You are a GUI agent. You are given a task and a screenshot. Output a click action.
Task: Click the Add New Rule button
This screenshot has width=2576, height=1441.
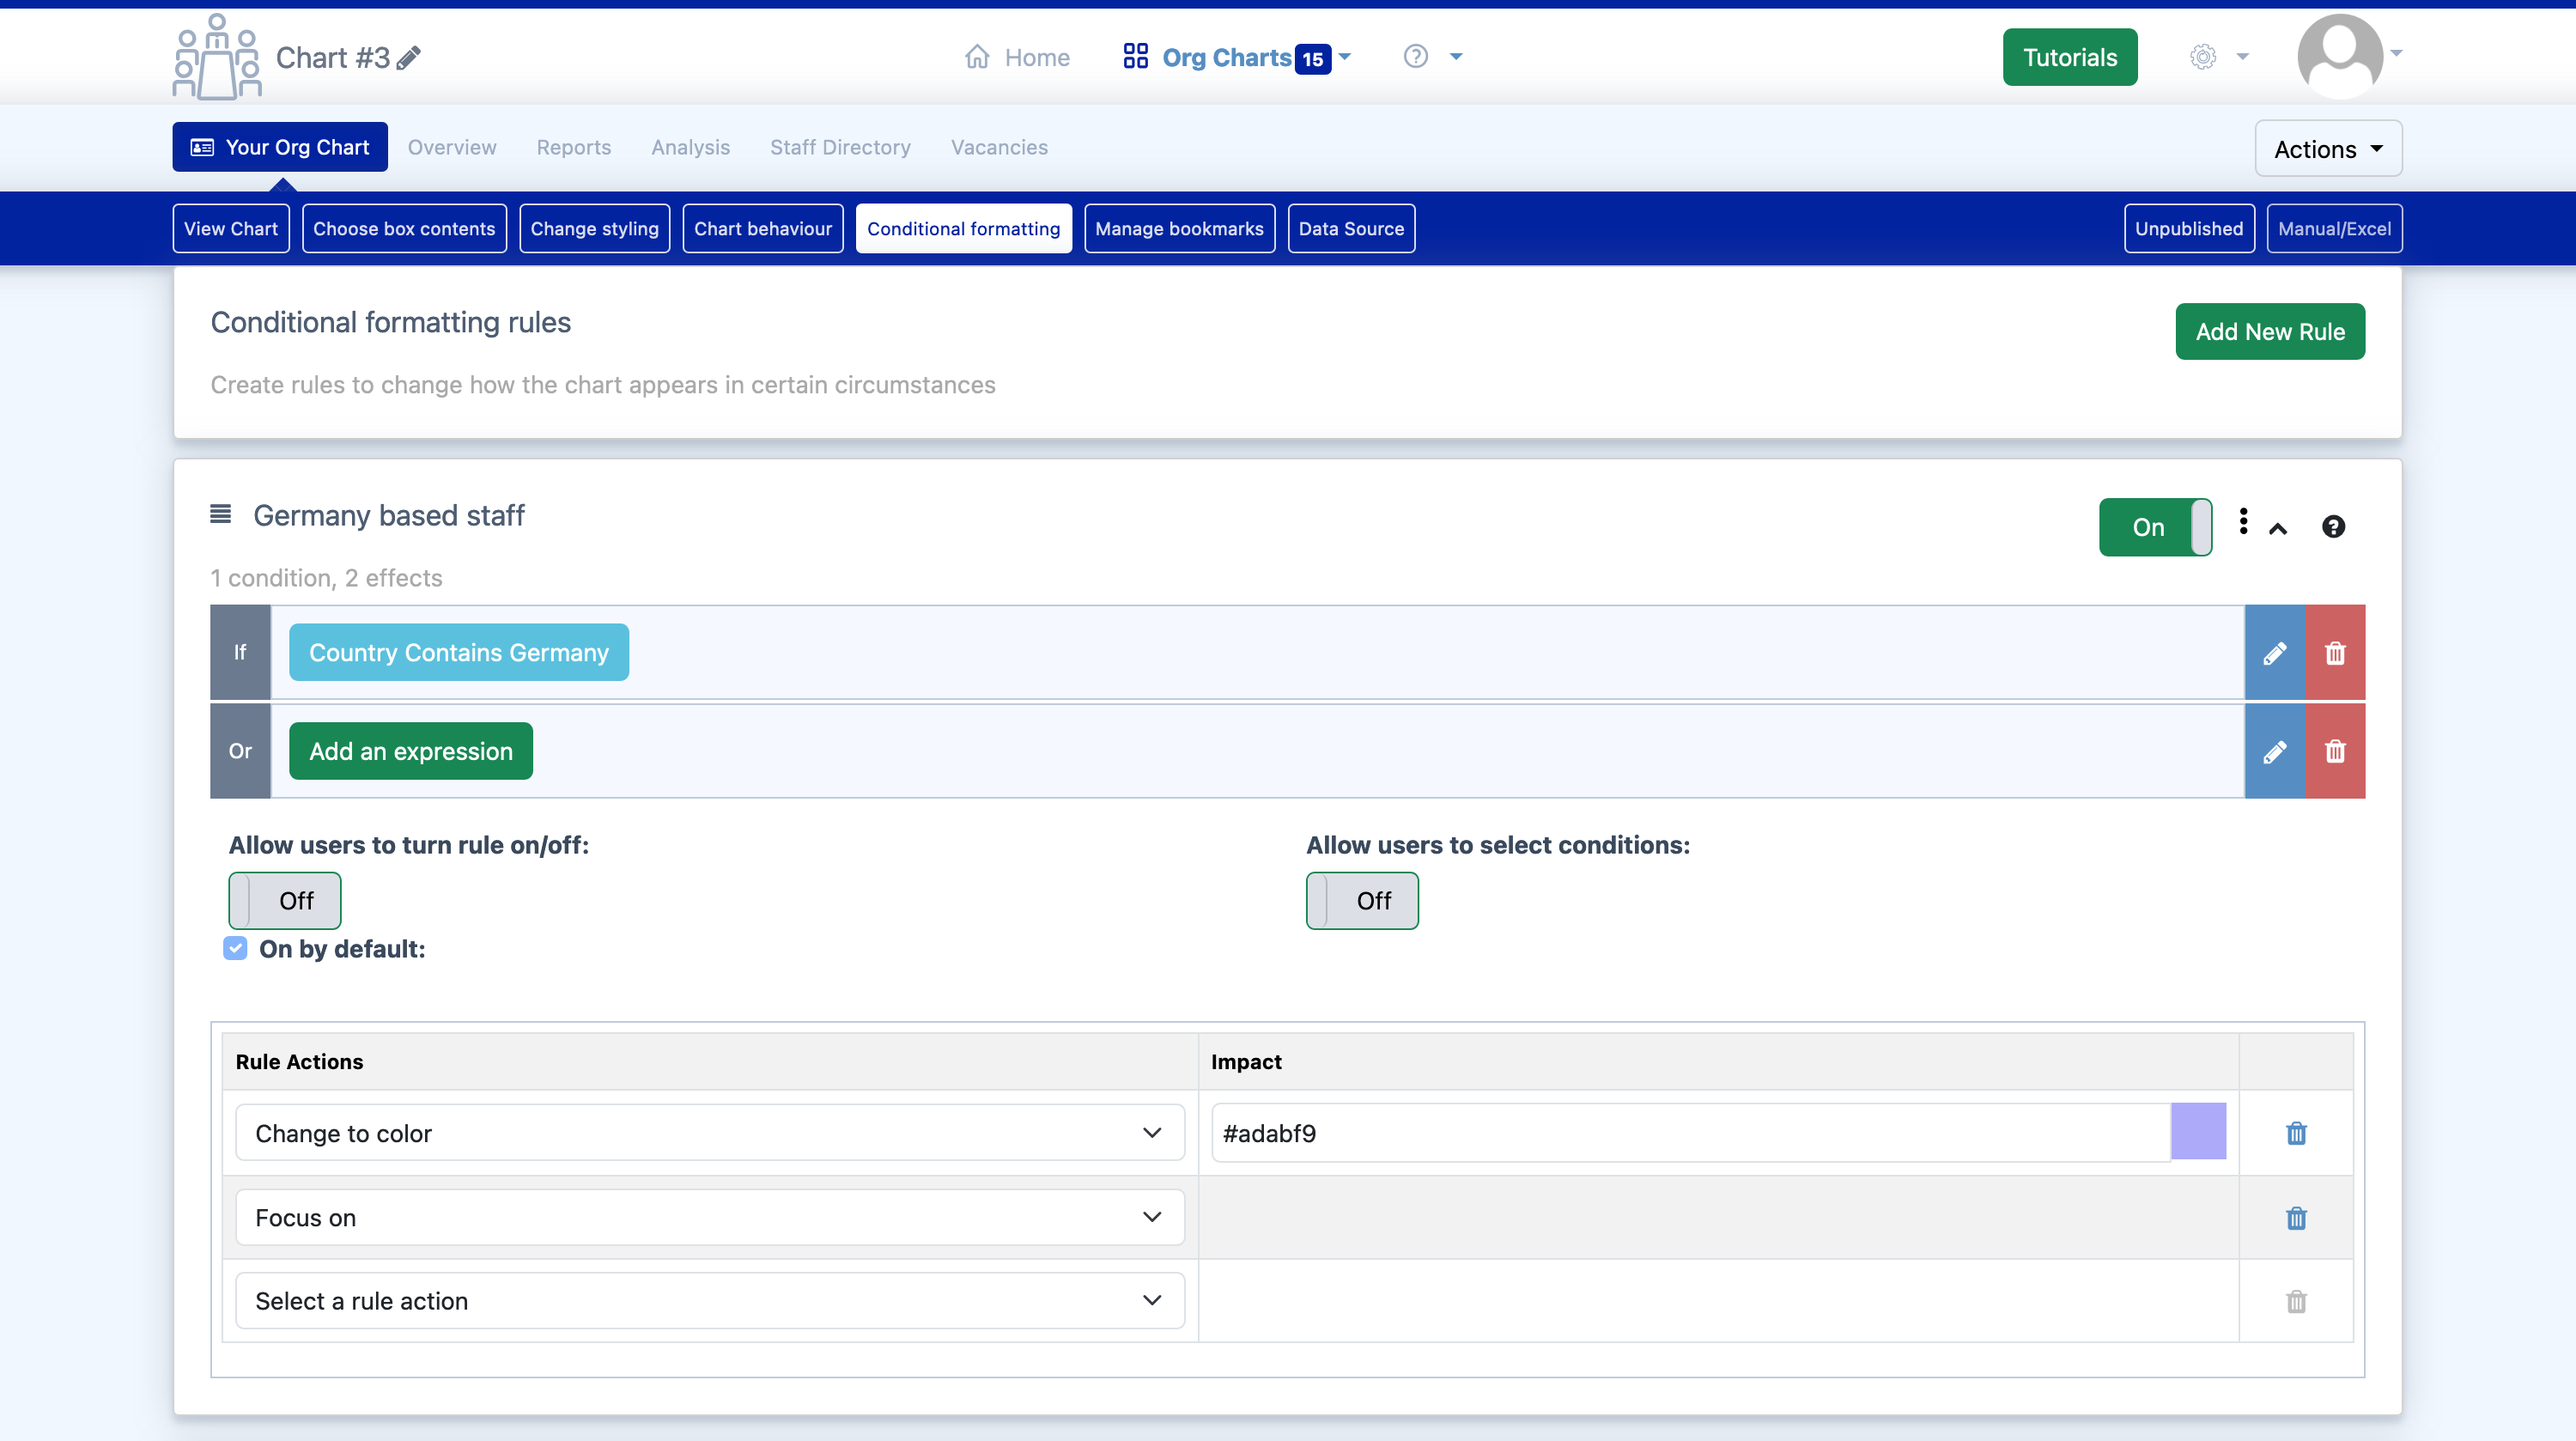pyautogui.click(x=2270, y=331)
